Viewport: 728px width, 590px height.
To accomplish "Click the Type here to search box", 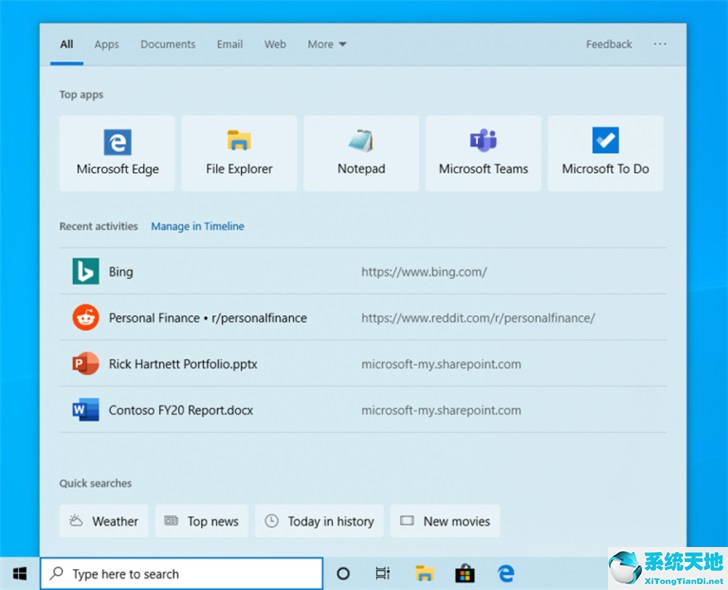I will click(182, 574).
